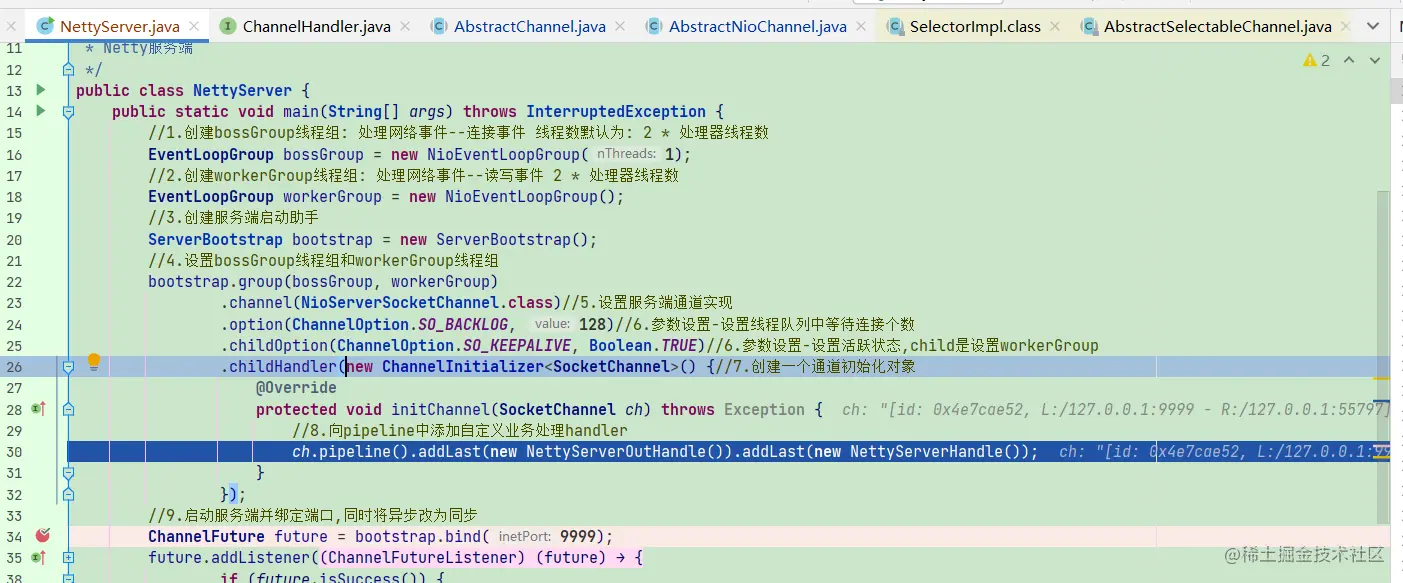Click the editor vertical scrollbar thumb
1403x583 pixels.
(1383, 356)
